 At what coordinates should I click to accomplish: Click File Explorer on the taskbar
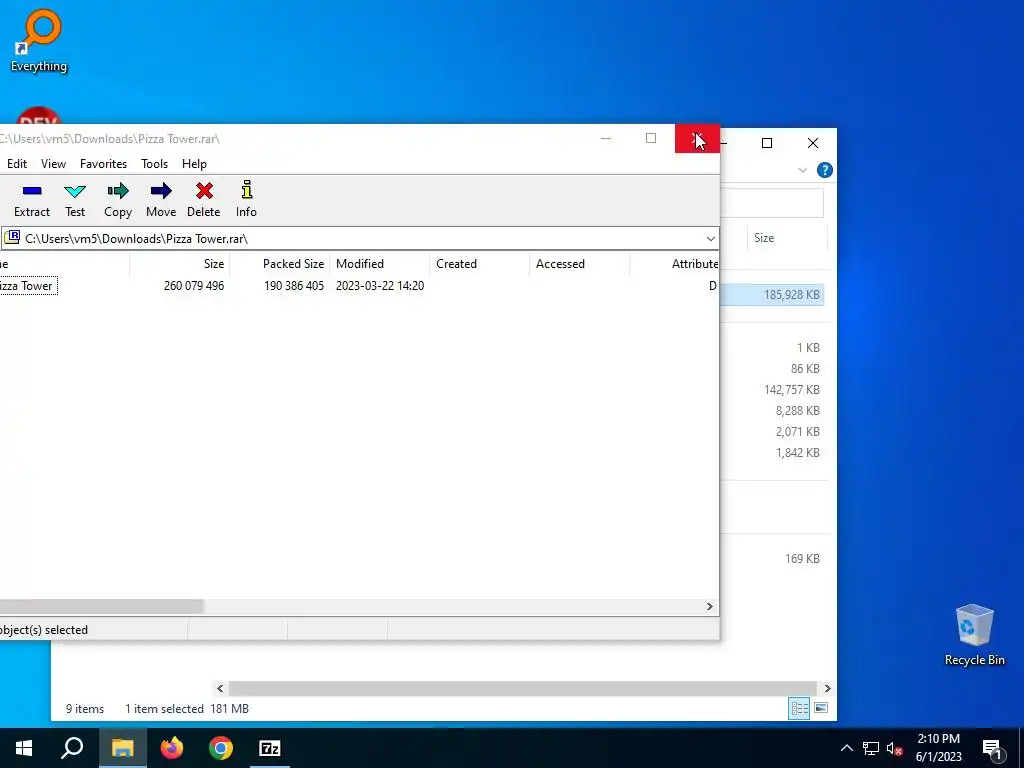(122, 748)
